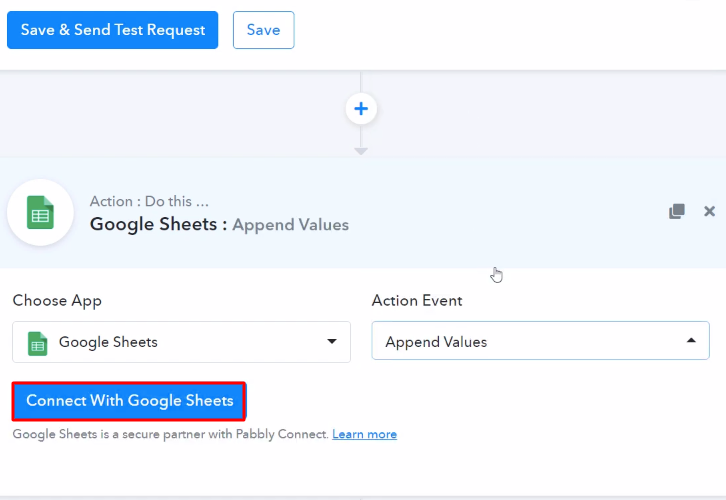Click Save & Send Test Request button

pyautogui.click(x=113, y=30)
